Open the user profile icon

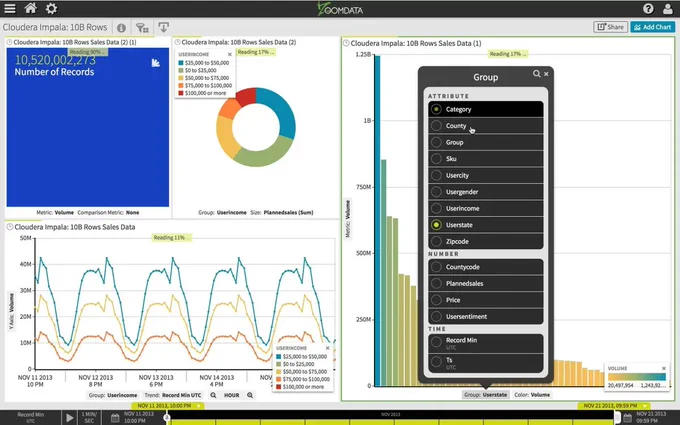(x=668, y=8)
